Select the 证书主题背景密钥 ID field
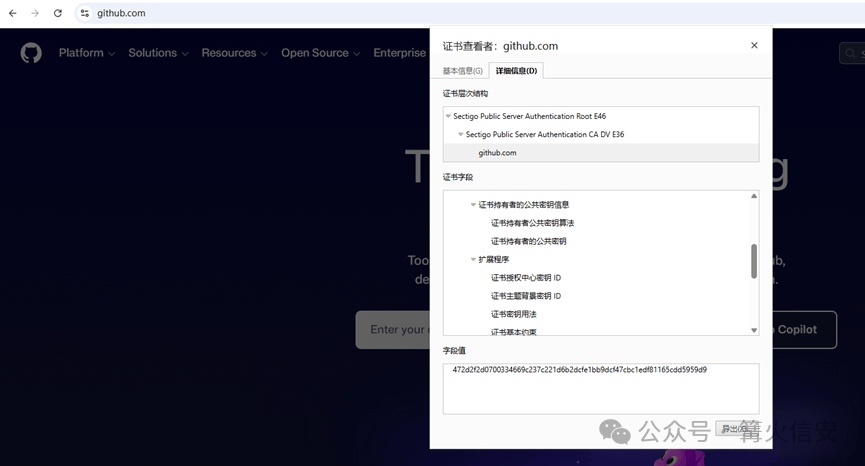865x466 pixels. (x=526, y=296)
